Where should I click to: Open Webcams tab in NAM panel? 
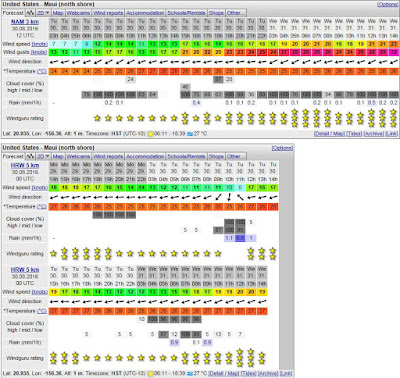(78, 13)
